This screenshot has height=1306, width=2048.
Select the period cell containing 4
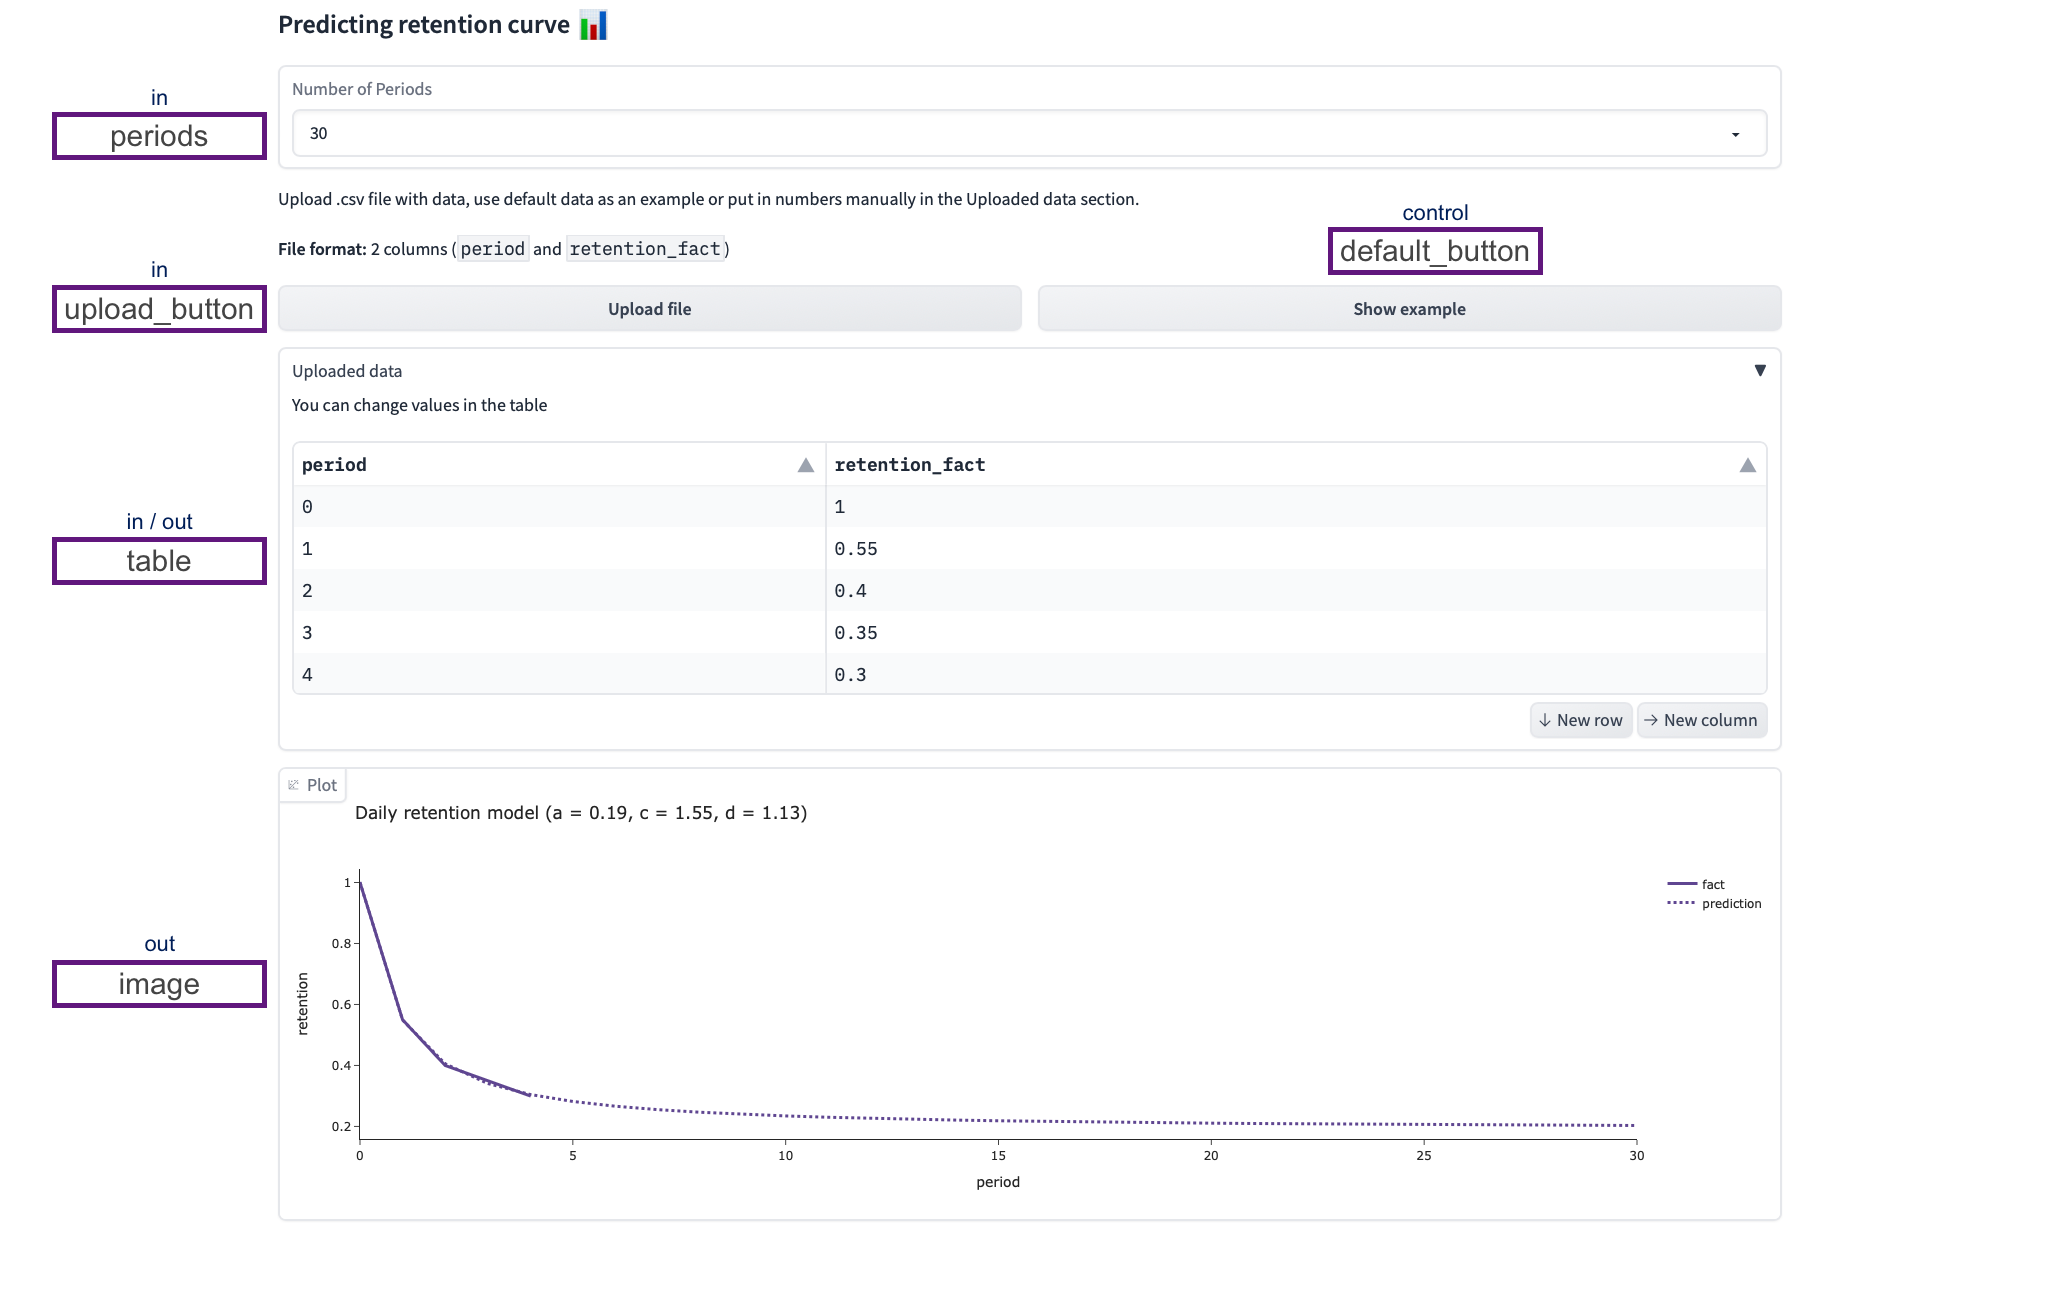click(x=559, y=674)
